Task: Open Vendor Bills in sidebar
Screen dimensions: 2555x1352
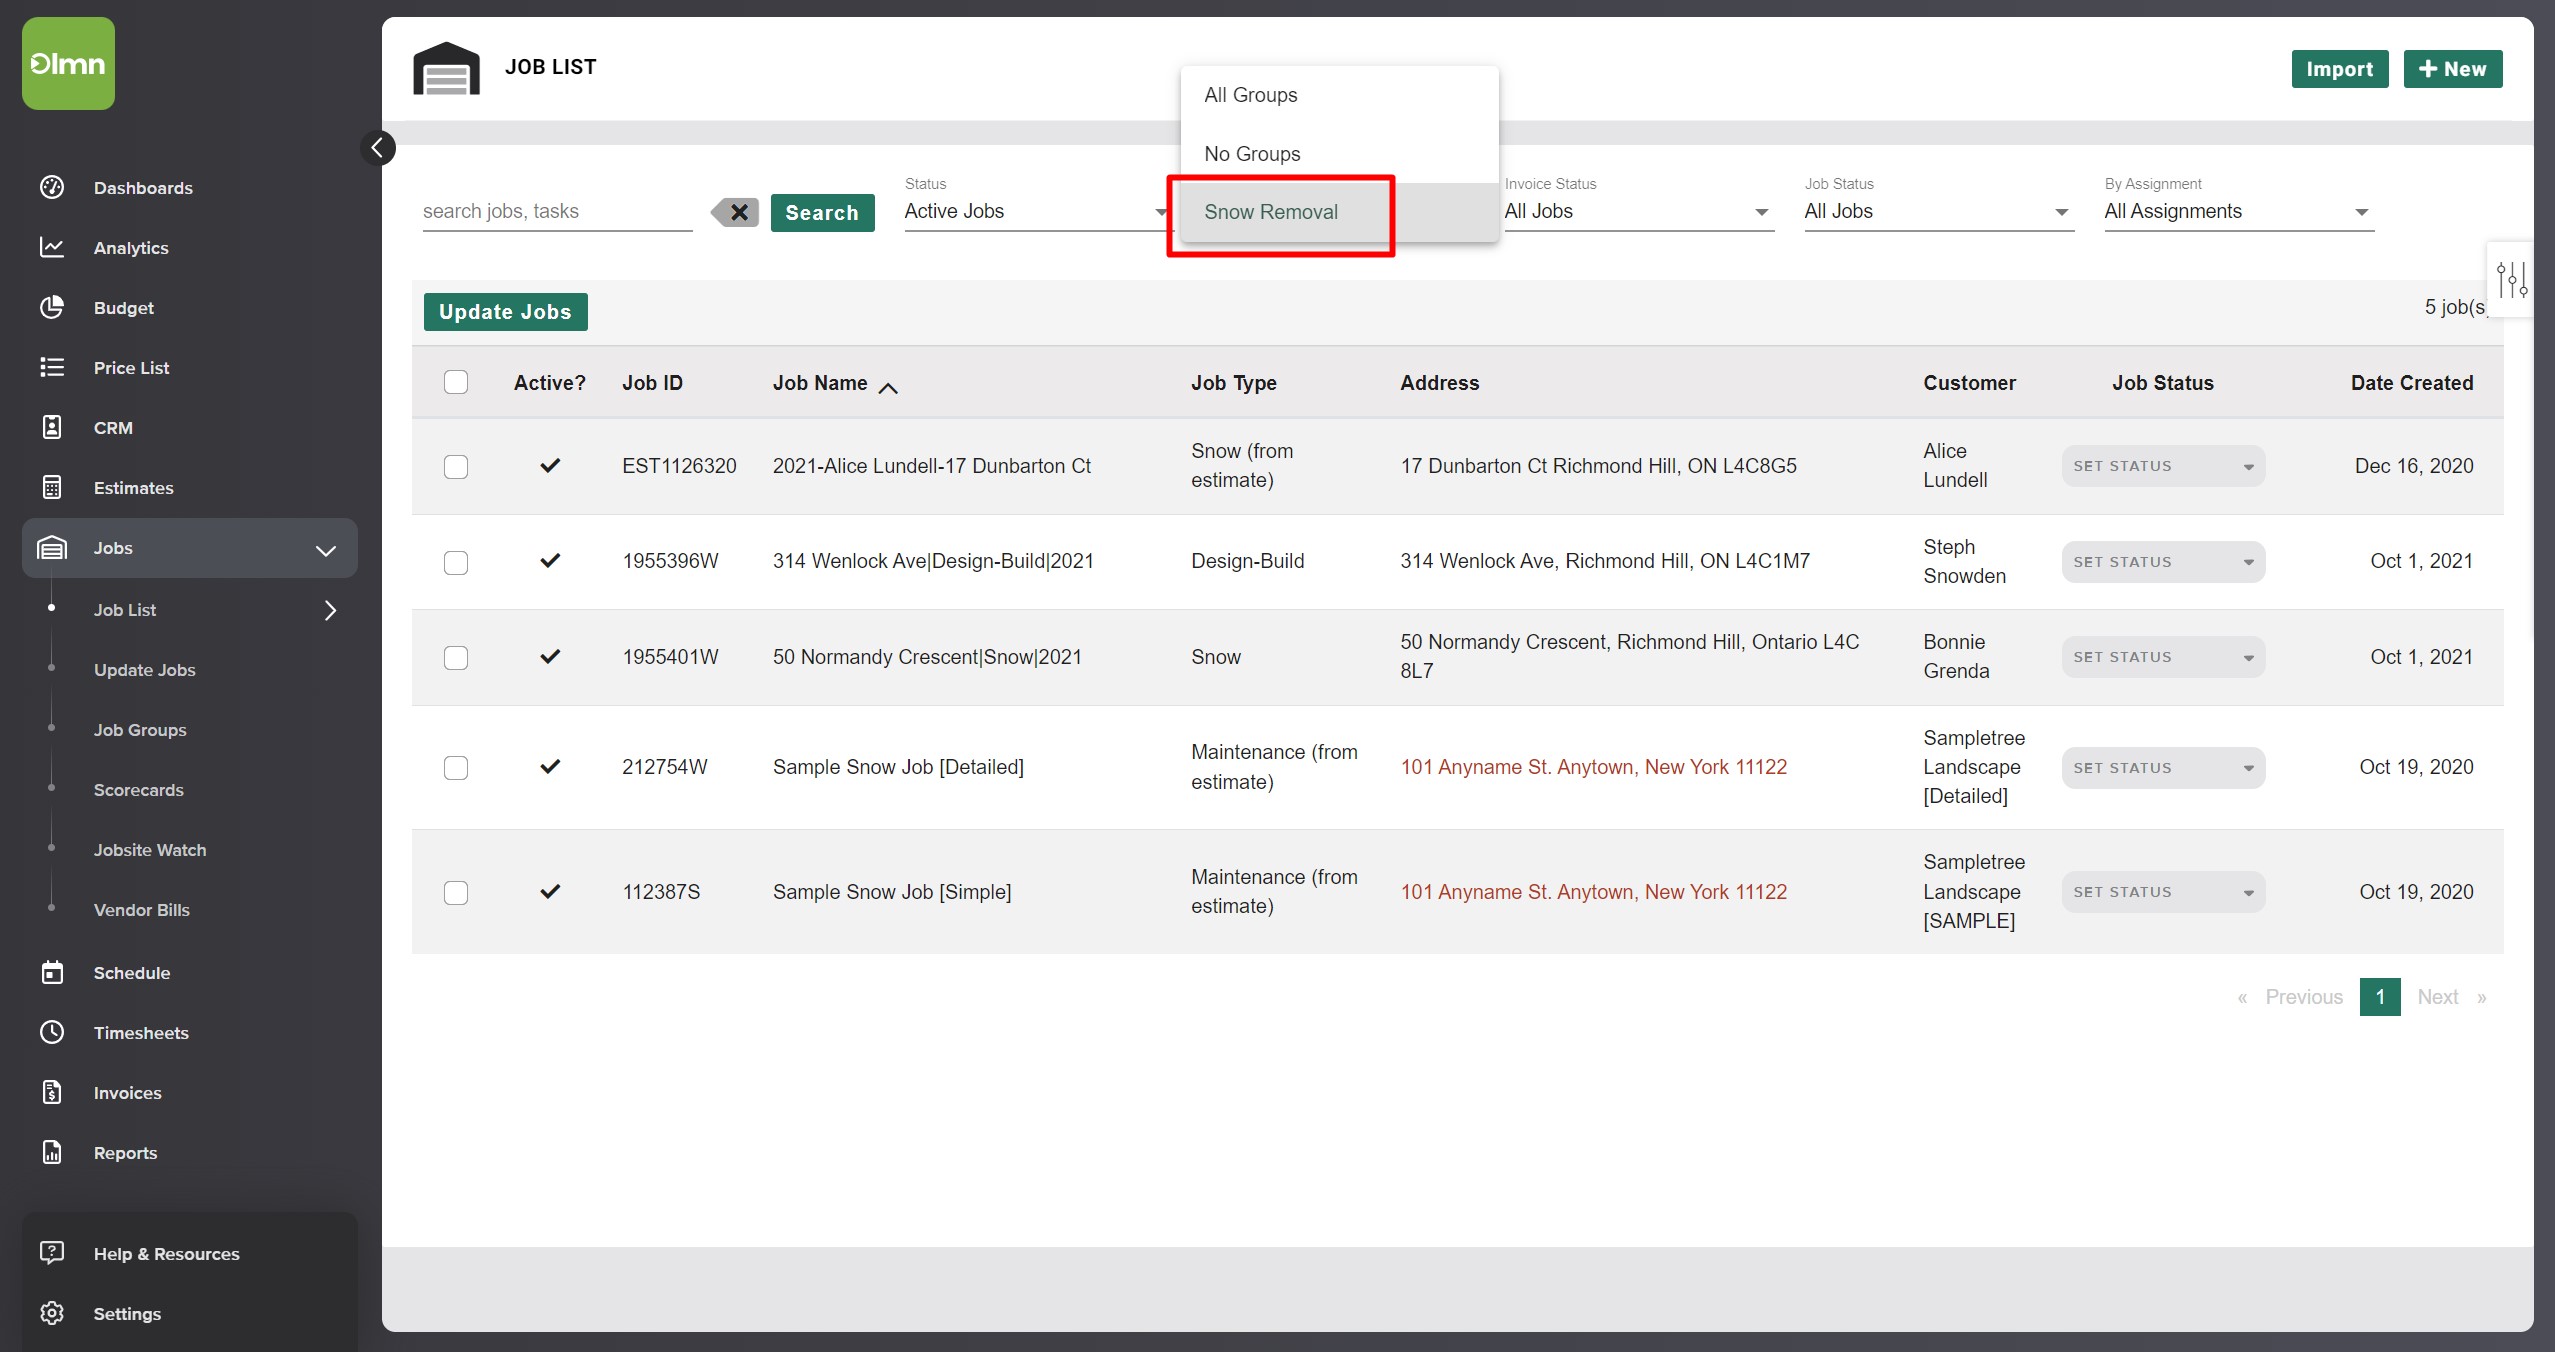Action: pos(142,910)
